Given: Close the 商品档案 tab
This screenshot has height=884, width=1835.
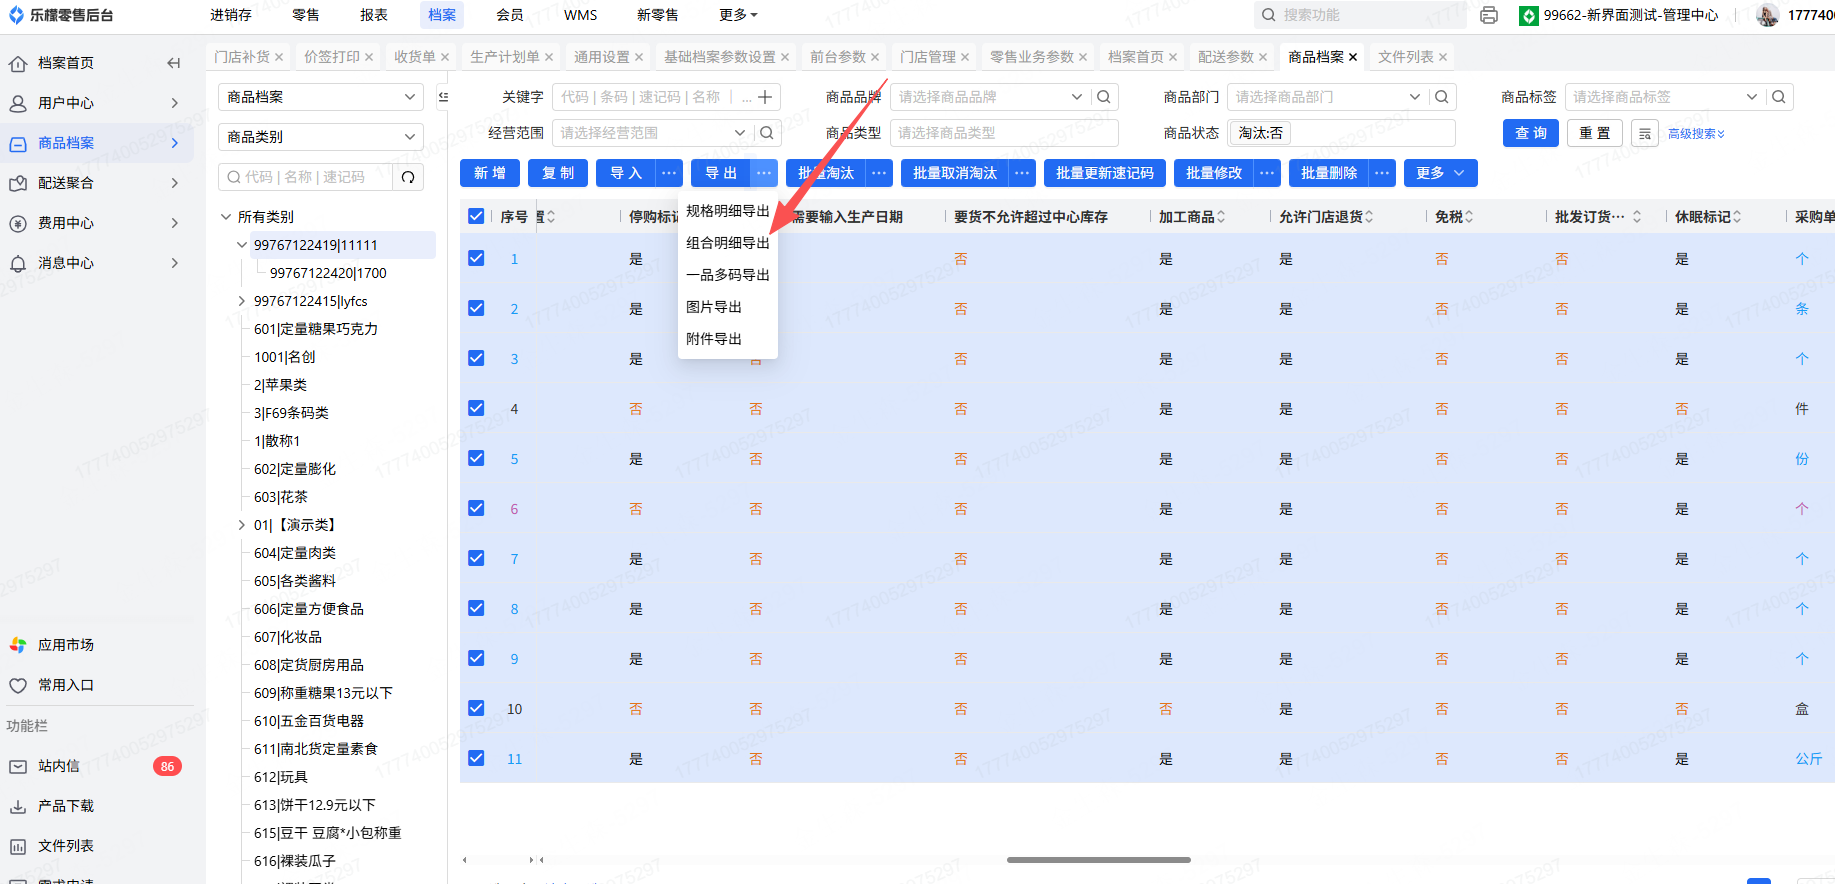Looking at the screenshot, I should click(x=1353, y=57).
